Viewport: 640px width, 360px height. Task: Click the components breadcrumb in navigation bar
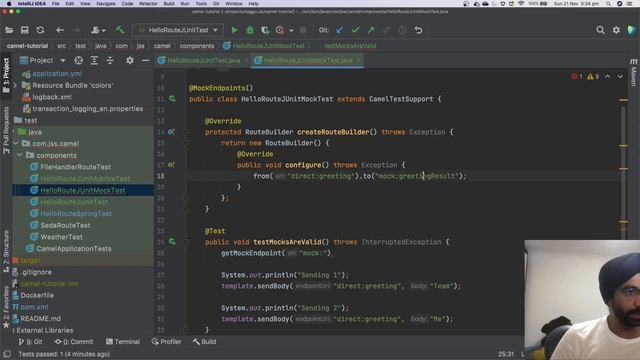pyautogui.click(x=197, y=46)
